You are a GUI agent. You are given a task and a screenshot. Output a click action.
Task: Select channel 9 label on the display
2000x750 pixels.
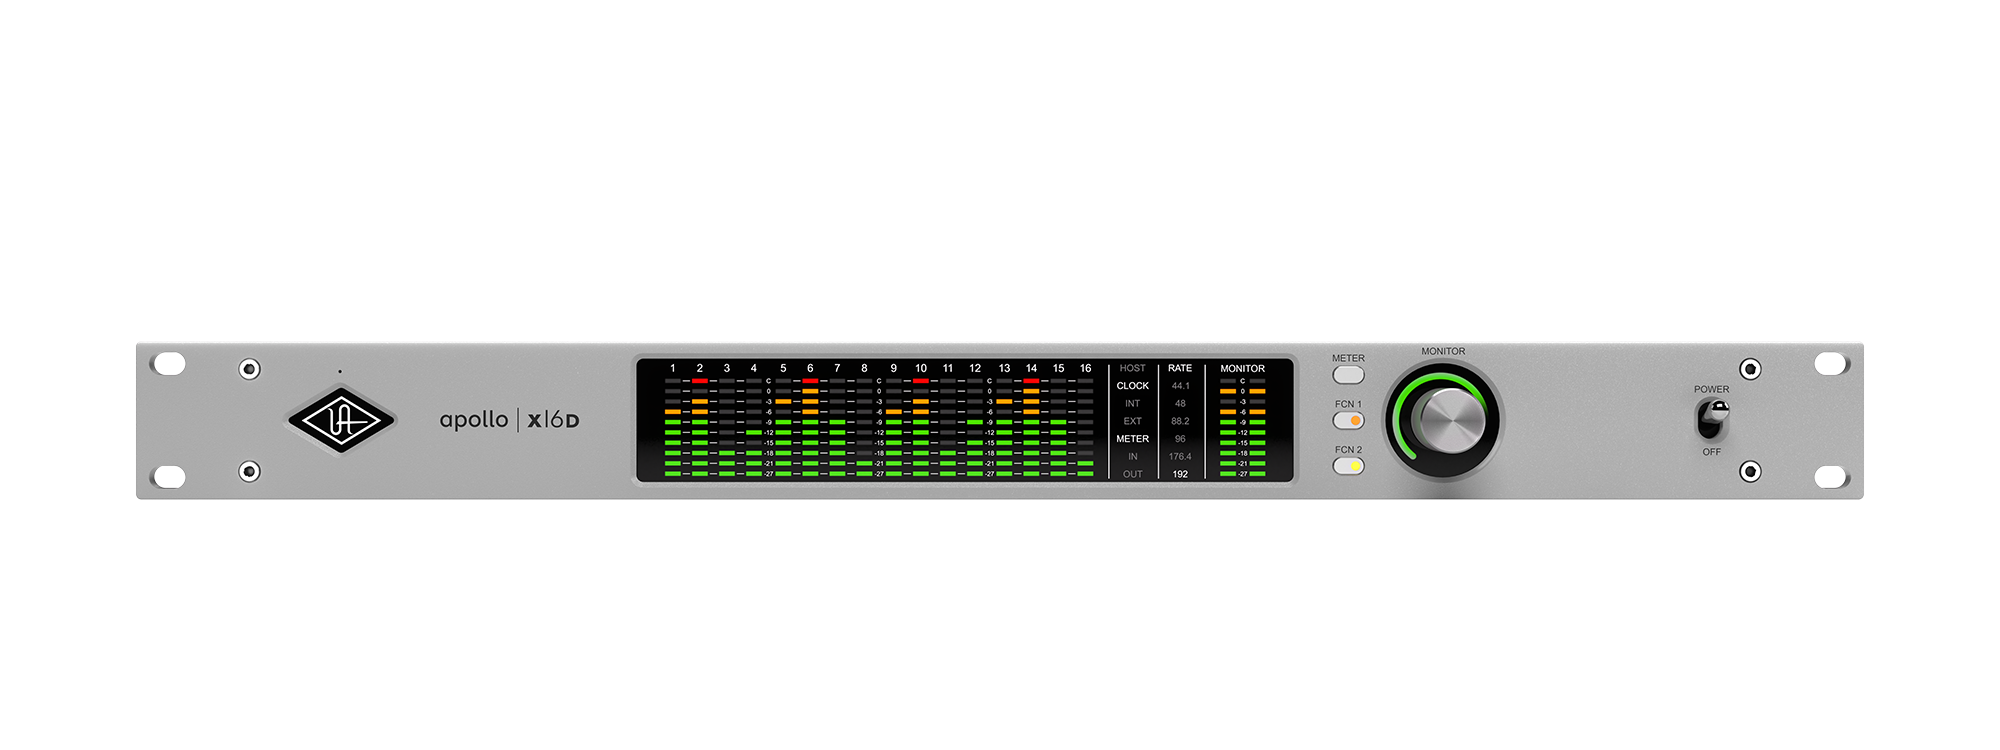[894, 368]
